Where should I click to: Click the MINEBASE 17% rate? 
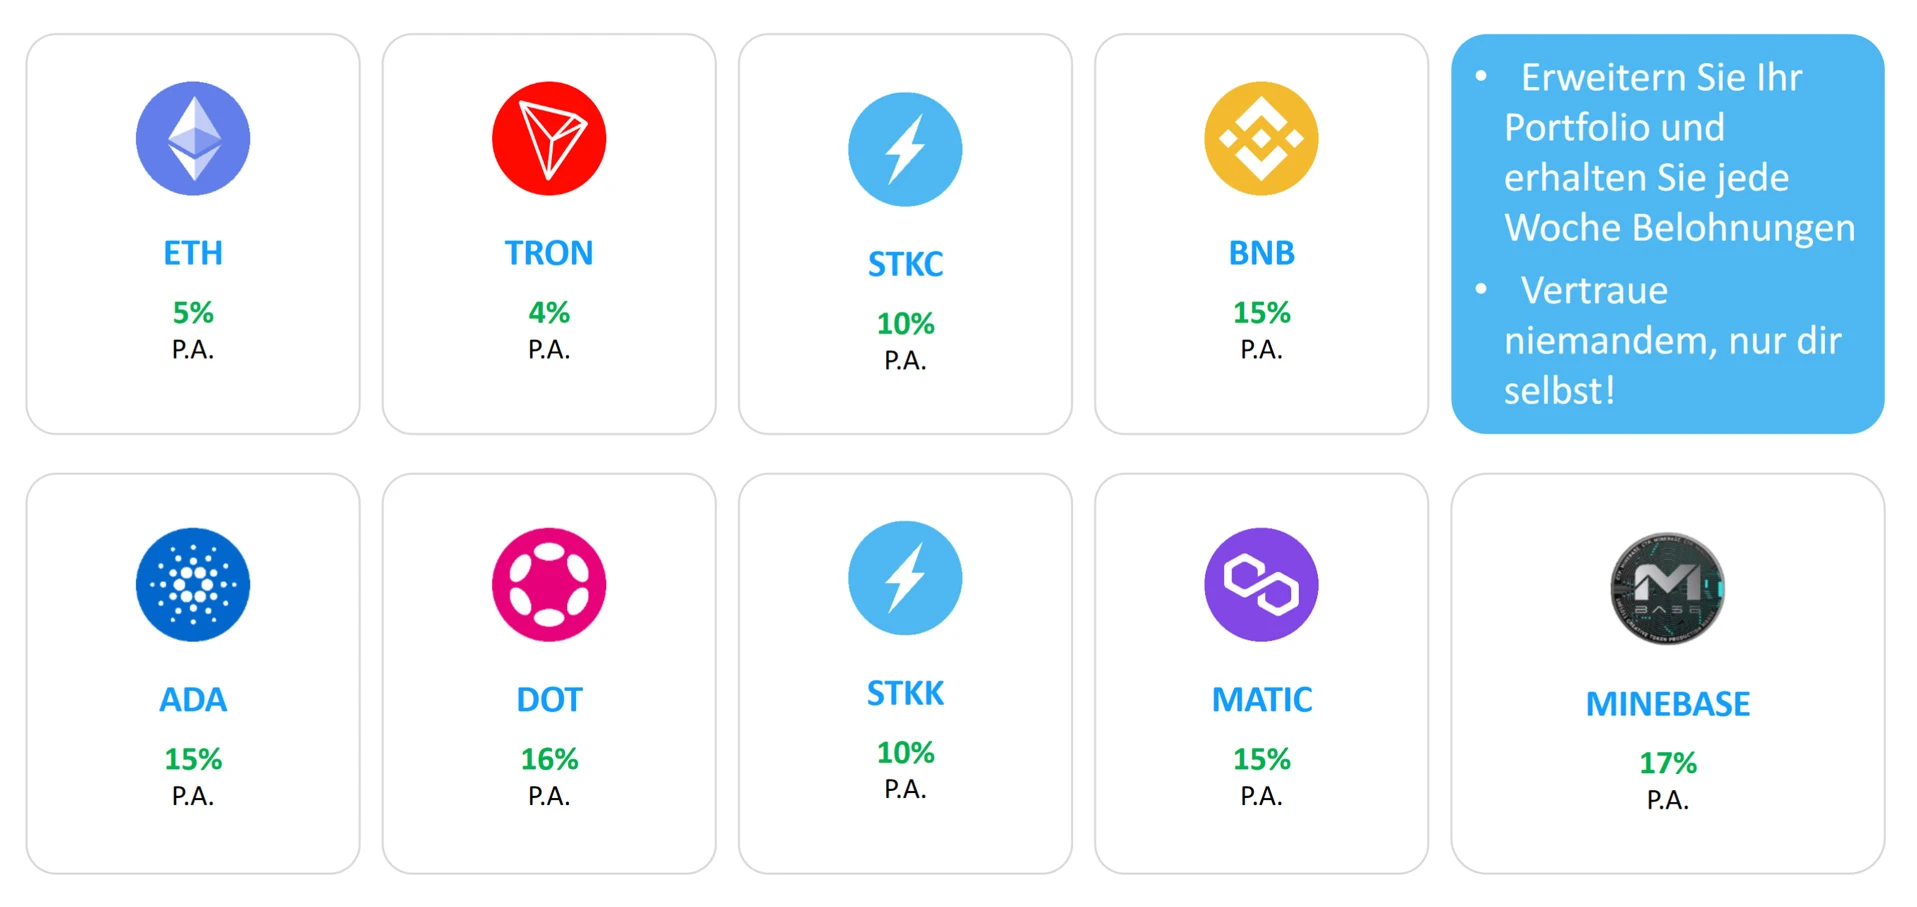click(1667, 763)
